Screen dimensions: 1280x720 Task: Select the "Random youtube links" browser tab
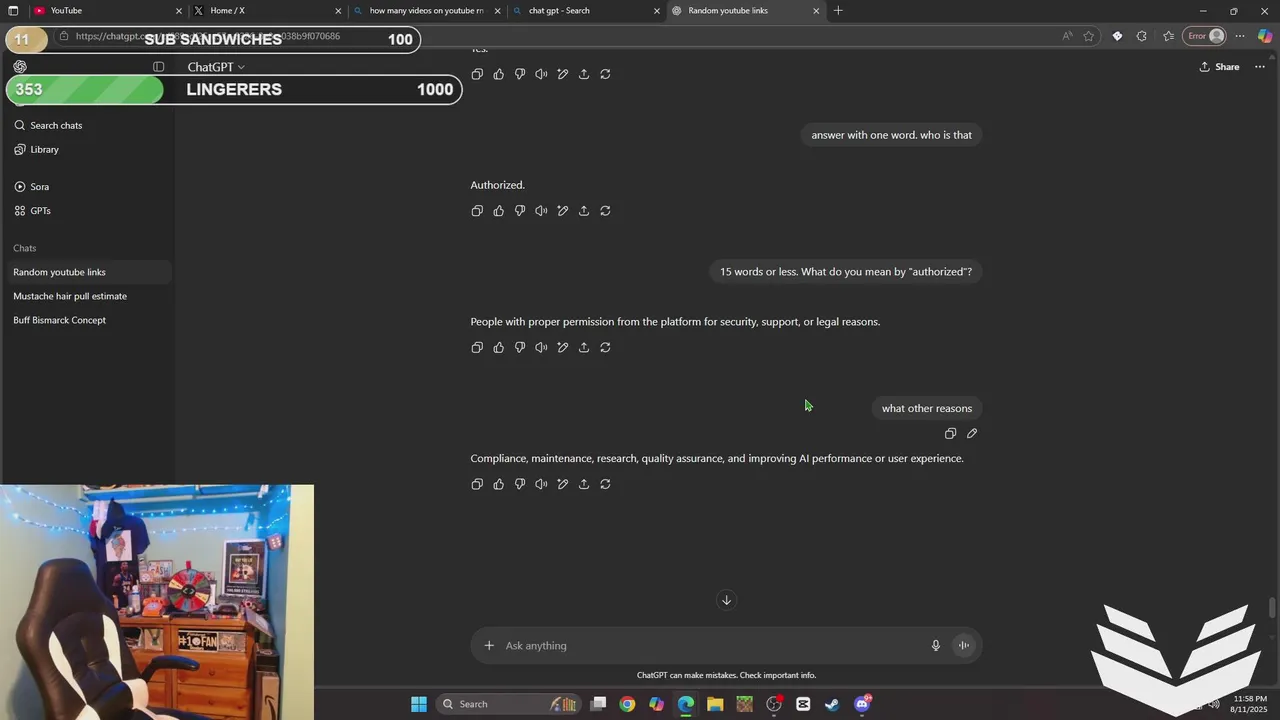tap(745, 11)
